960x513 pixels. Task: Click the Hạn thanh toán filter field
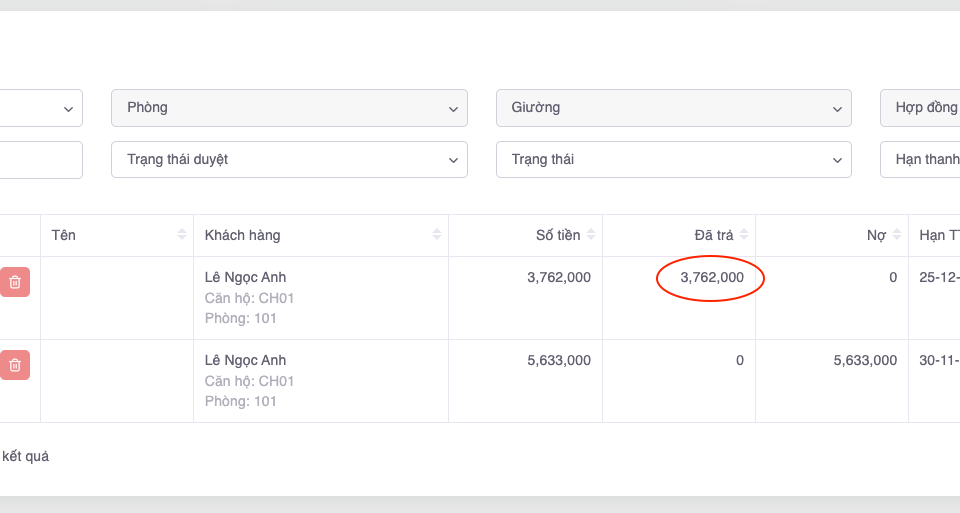[x=920, y=160]
